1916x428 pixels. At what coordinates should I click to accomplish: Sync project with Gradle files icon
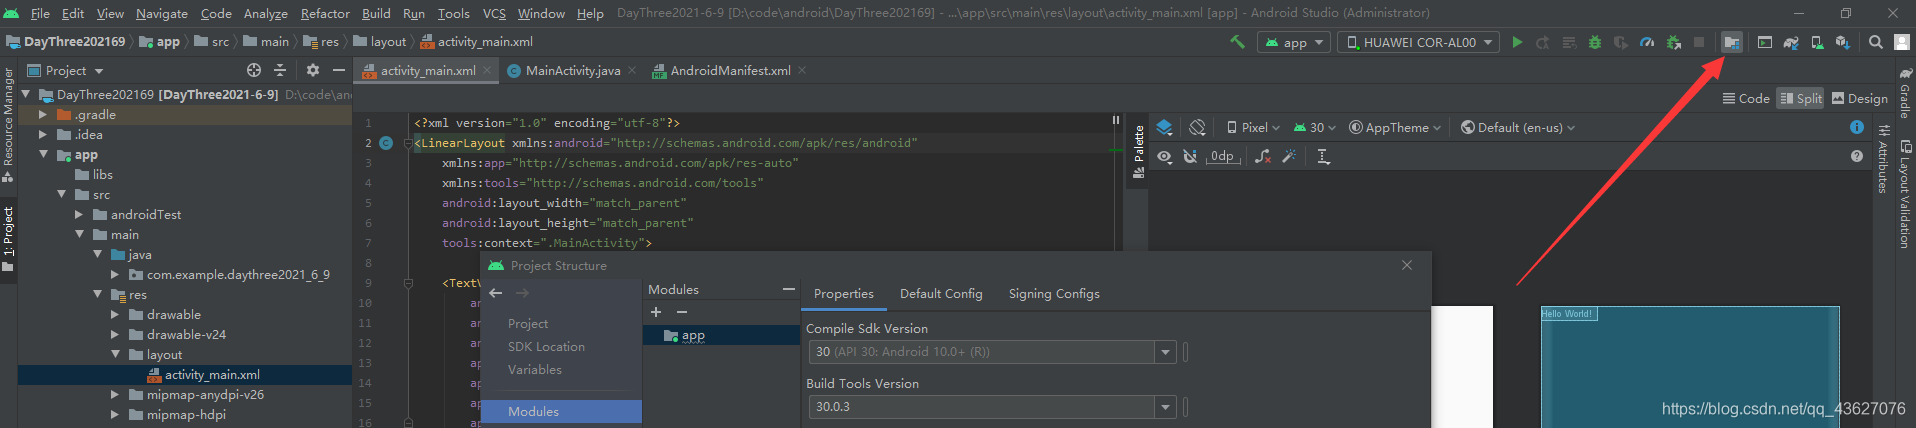1791,42
